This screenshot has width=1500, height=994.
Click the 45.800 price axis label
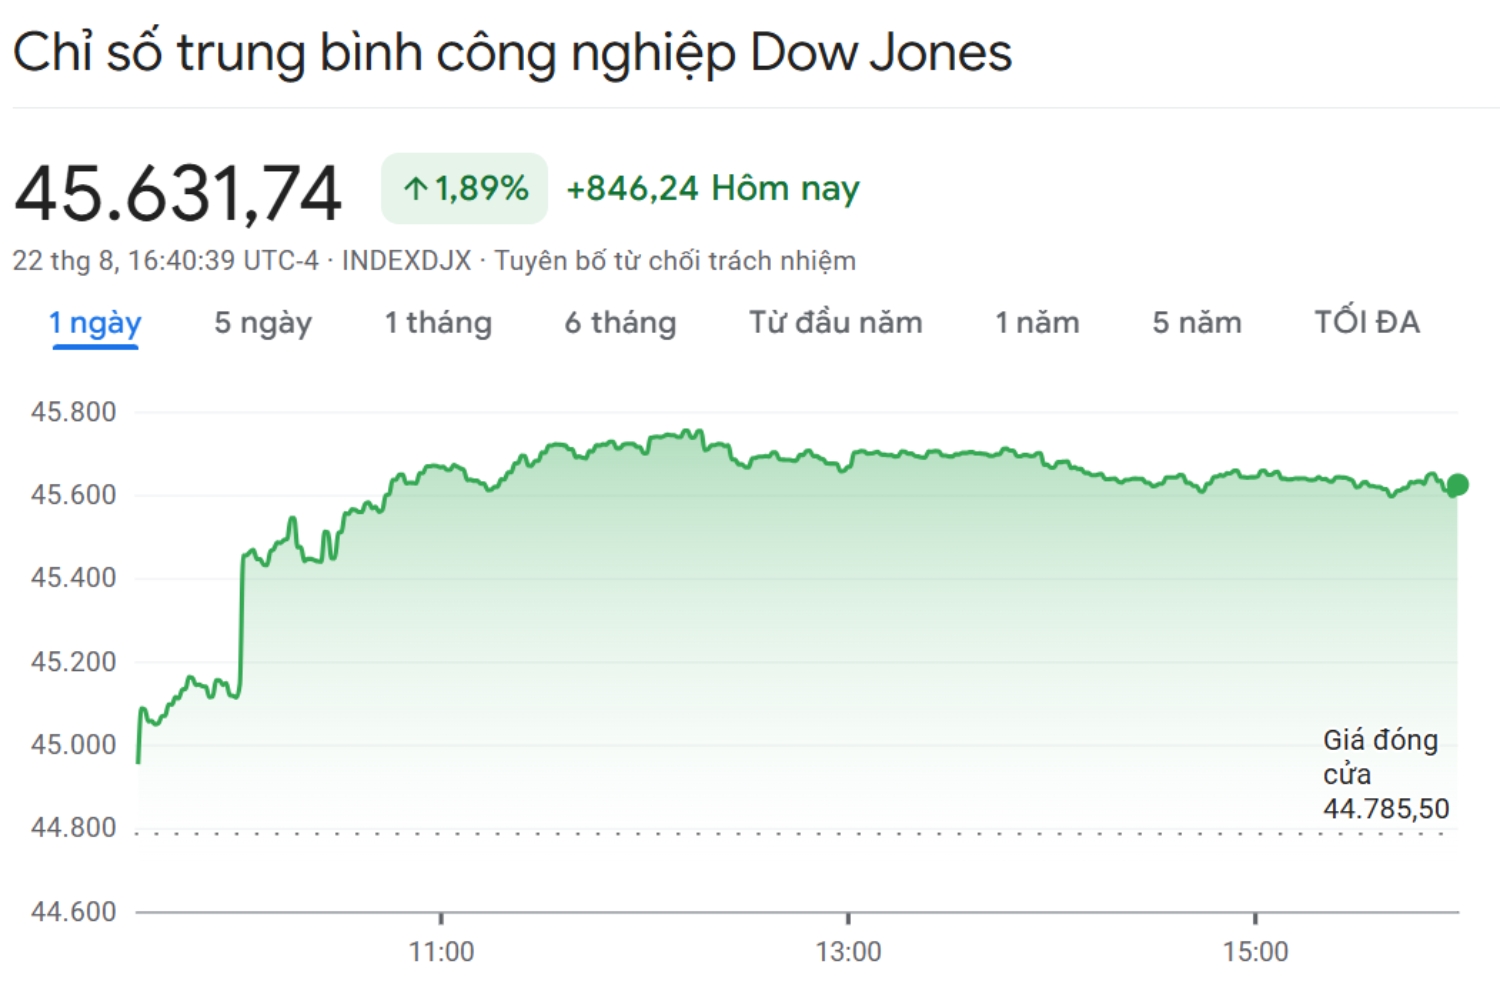click(73, 411)
